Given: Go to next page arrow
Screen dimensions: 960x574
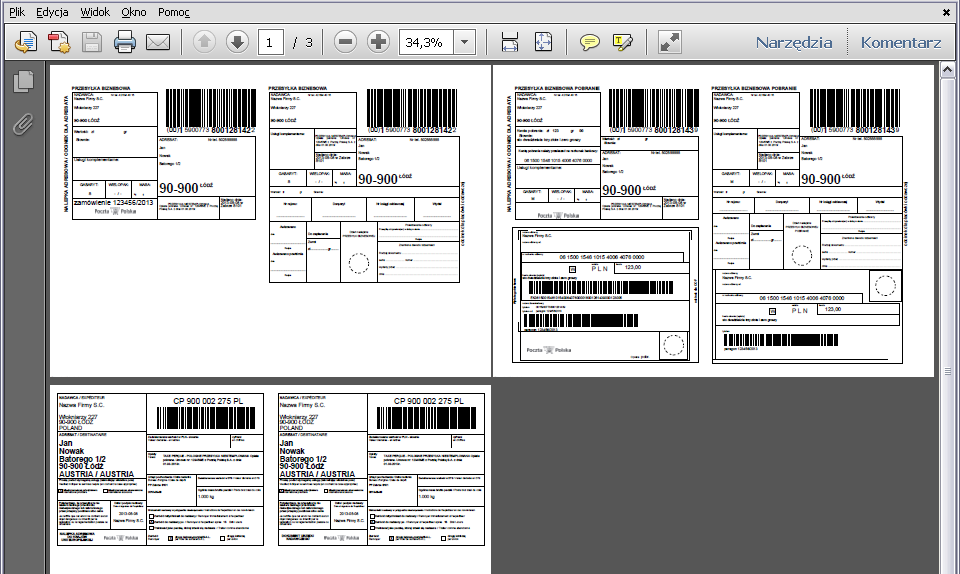Looking at the screenshot, I should click(x=238, y=42).
